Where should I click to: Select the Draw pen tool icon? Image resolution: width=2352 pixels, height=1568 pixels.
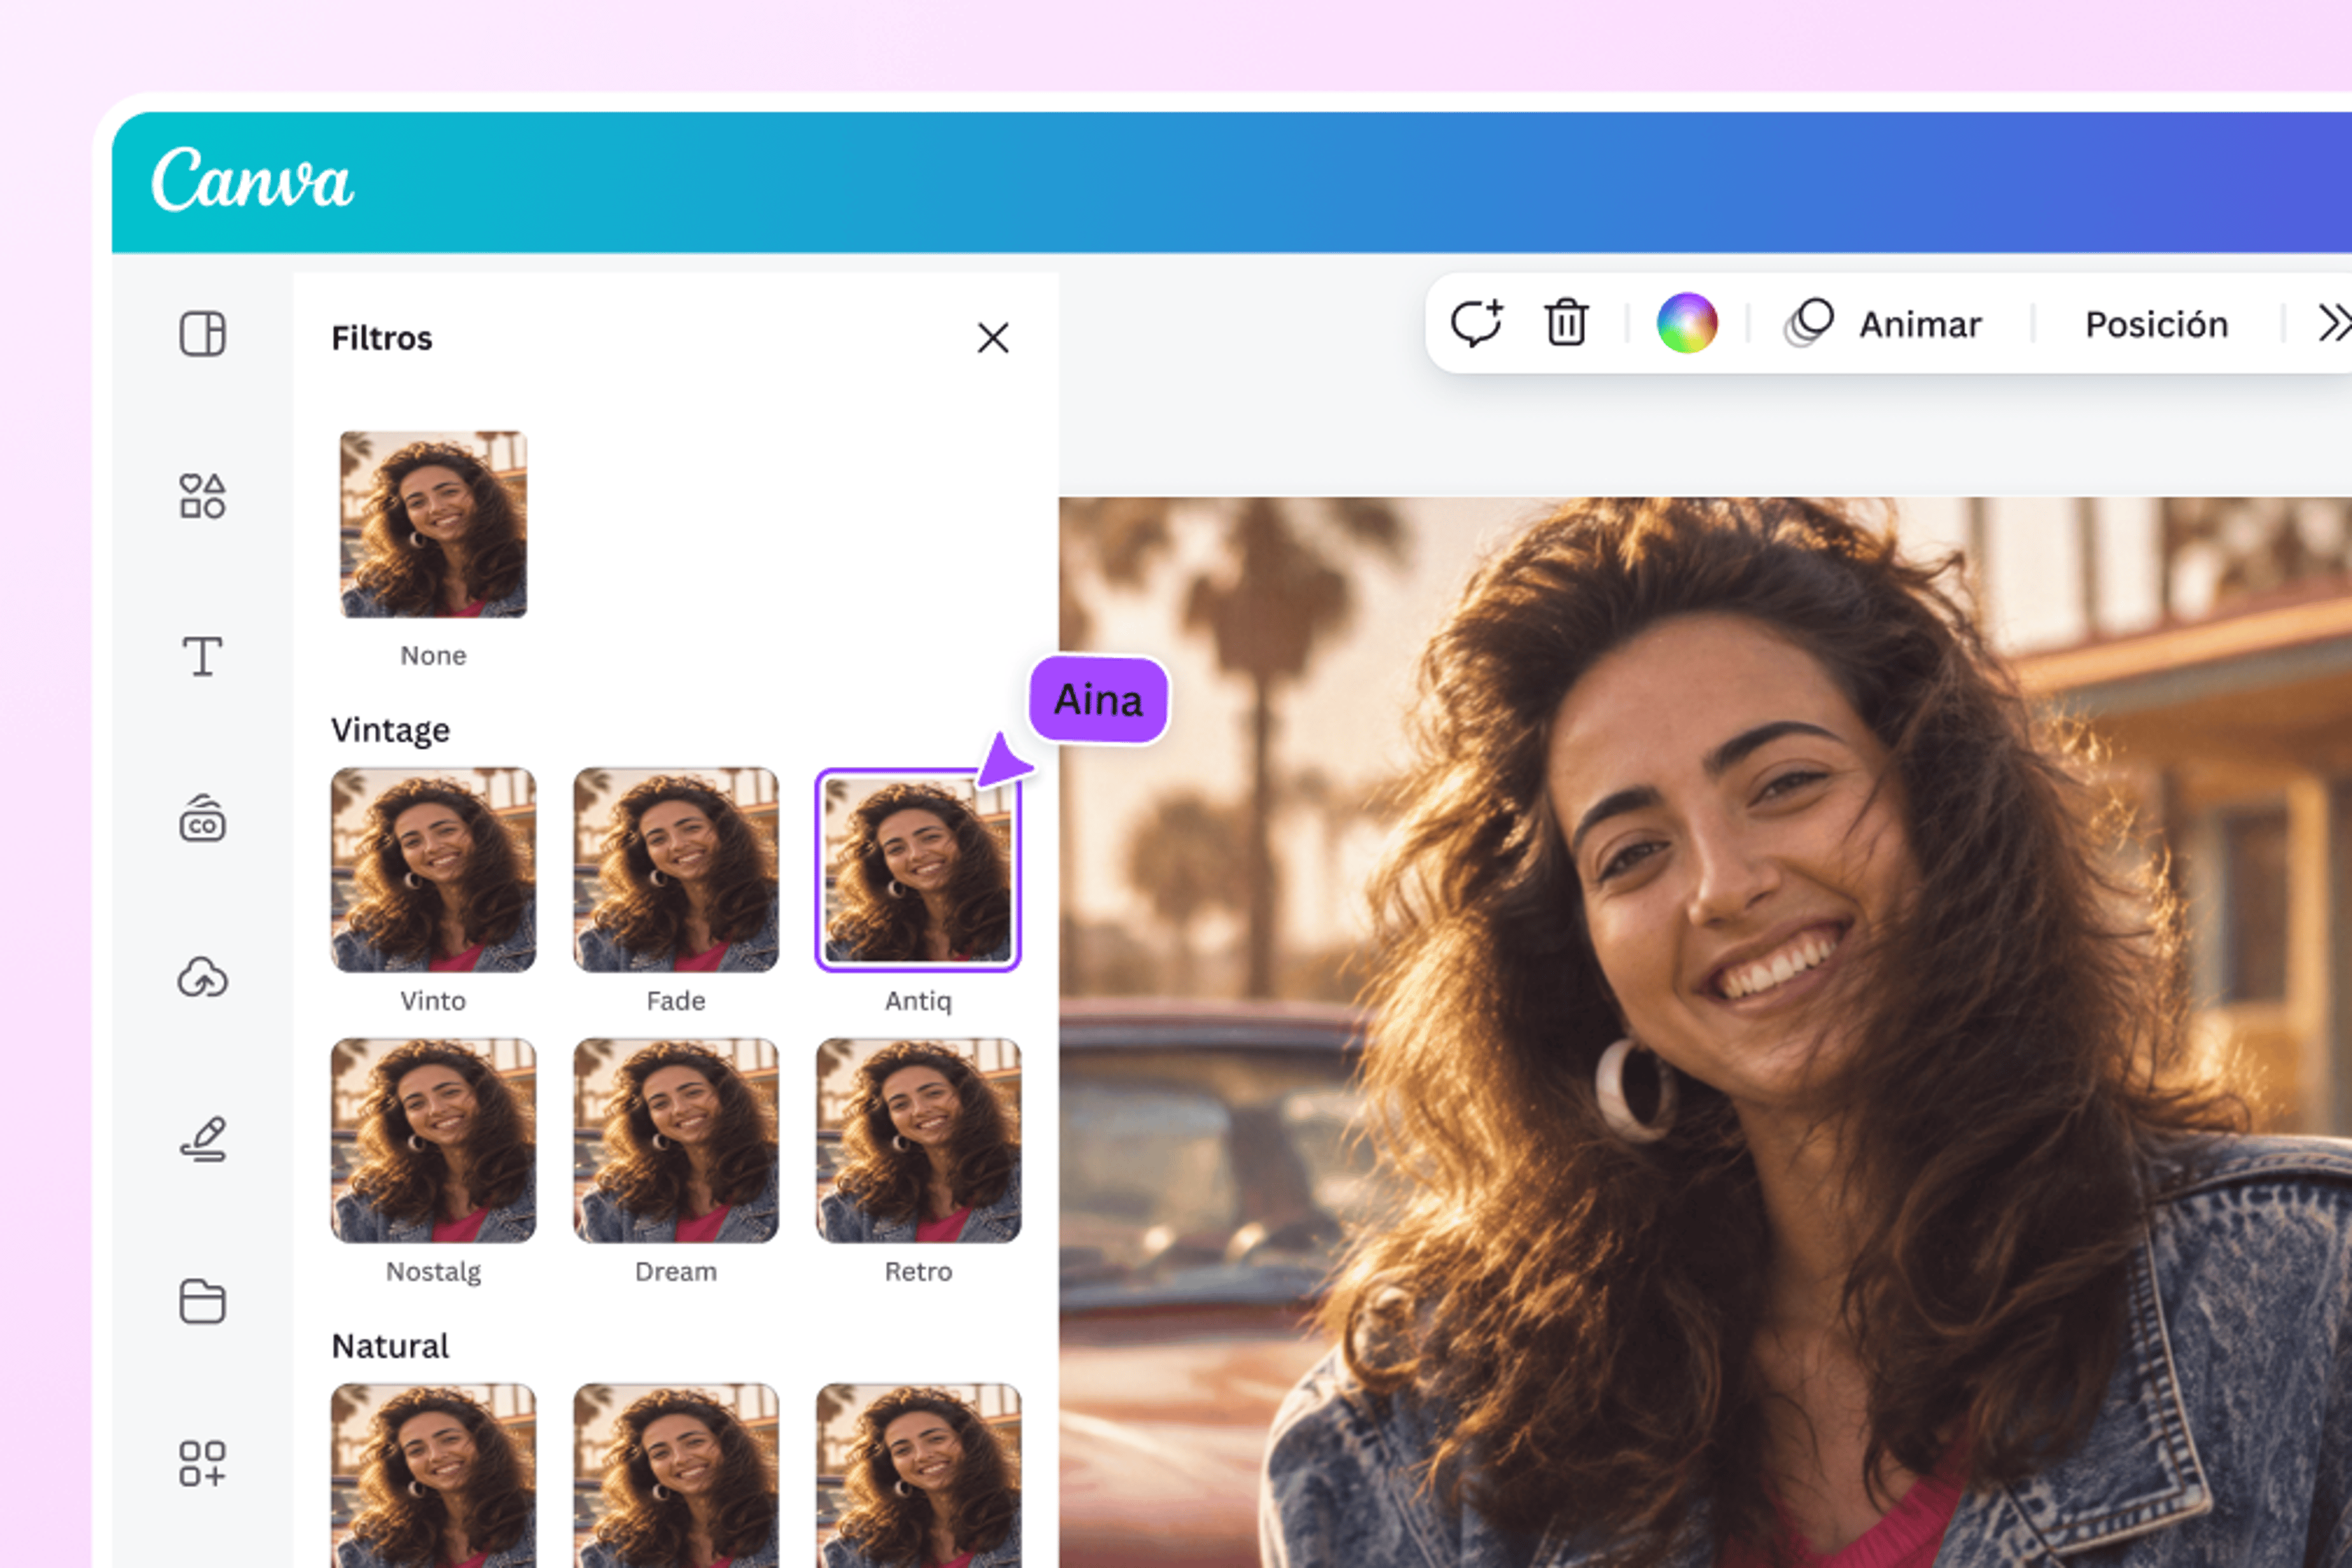[204, 1139]
